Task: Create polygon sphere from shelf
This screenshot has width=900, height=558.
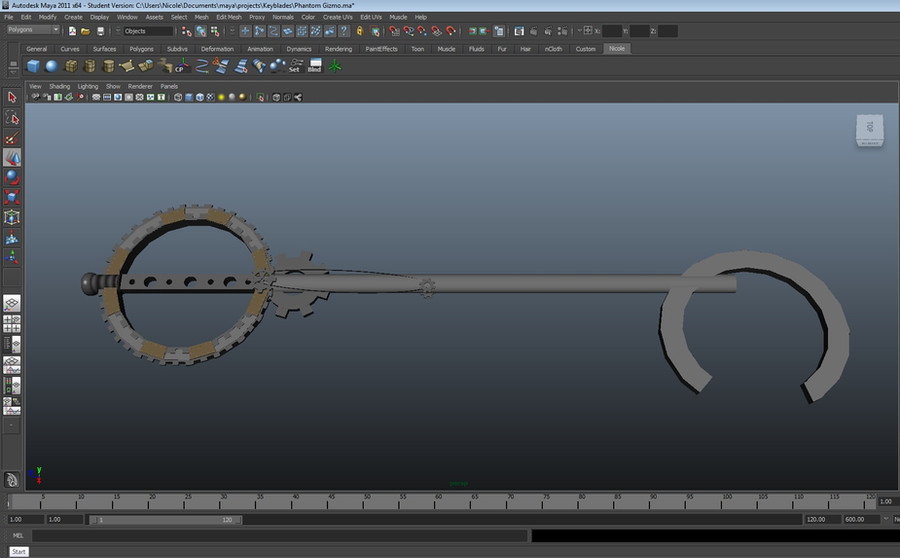Action: [52, 66]
